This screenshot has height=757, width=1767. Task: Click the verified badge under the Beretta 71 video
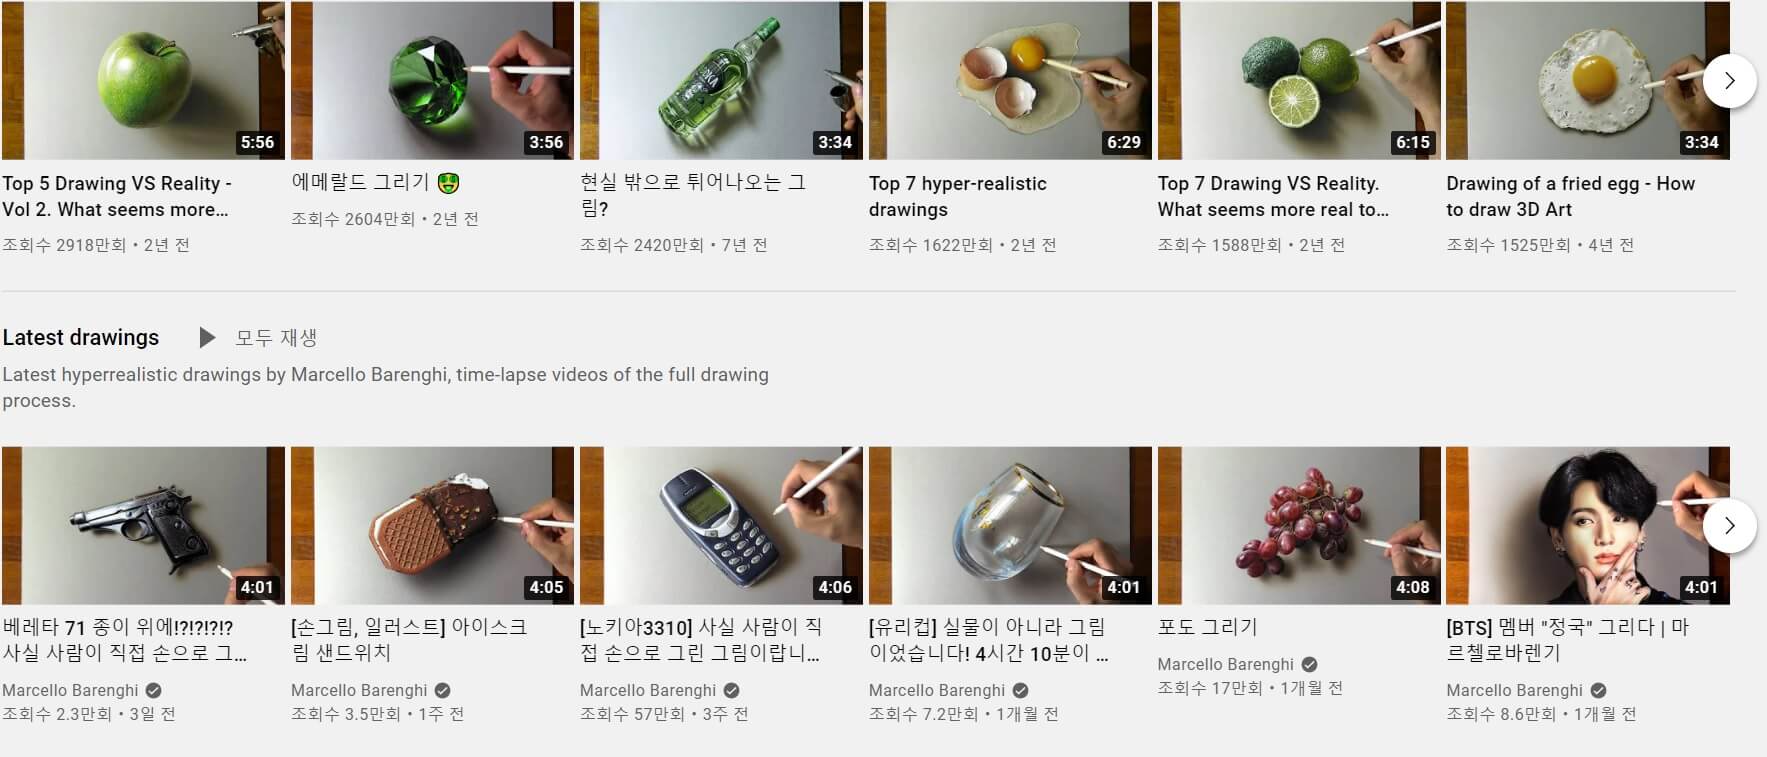[x=153, y=690]
